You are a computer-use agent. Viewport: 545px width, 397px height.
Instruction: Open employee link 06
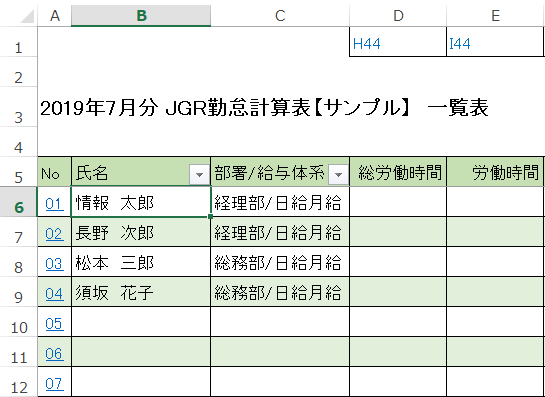[55, 354]
